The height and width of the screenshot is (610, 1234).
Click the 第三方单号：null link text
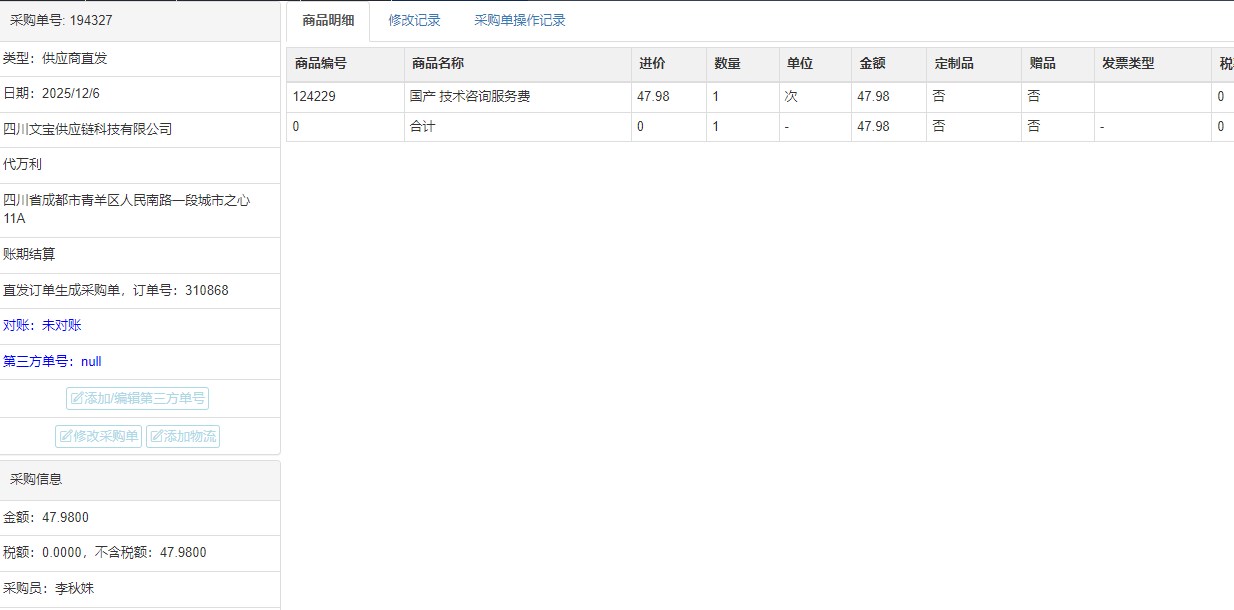[x=52, y=361]
